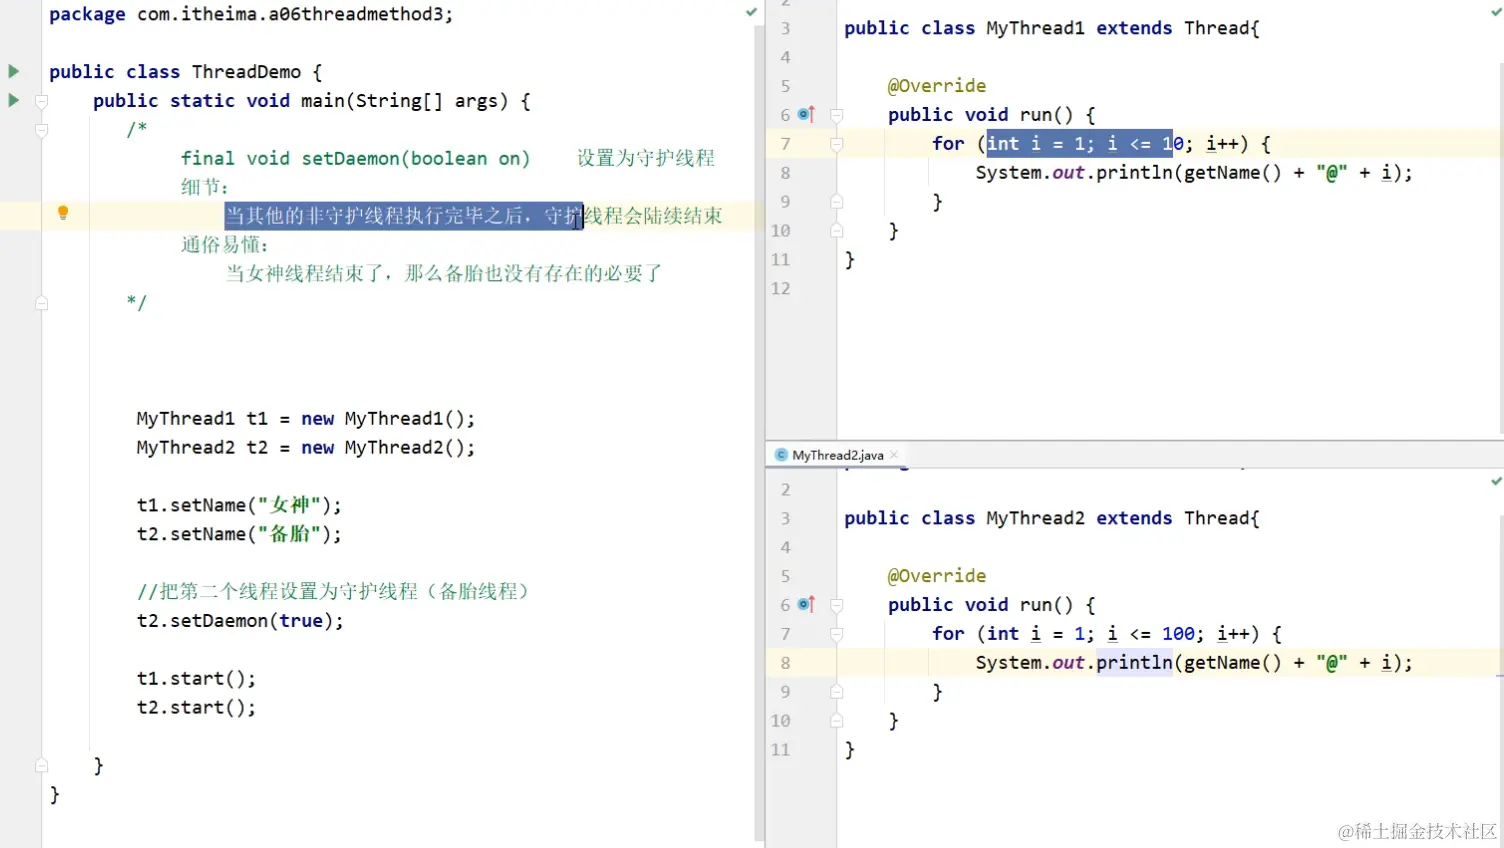This screenshot has width=1504, height=848.
Task: Collapse the for loop in MyThread1
Action: click(x=837, y=144)
